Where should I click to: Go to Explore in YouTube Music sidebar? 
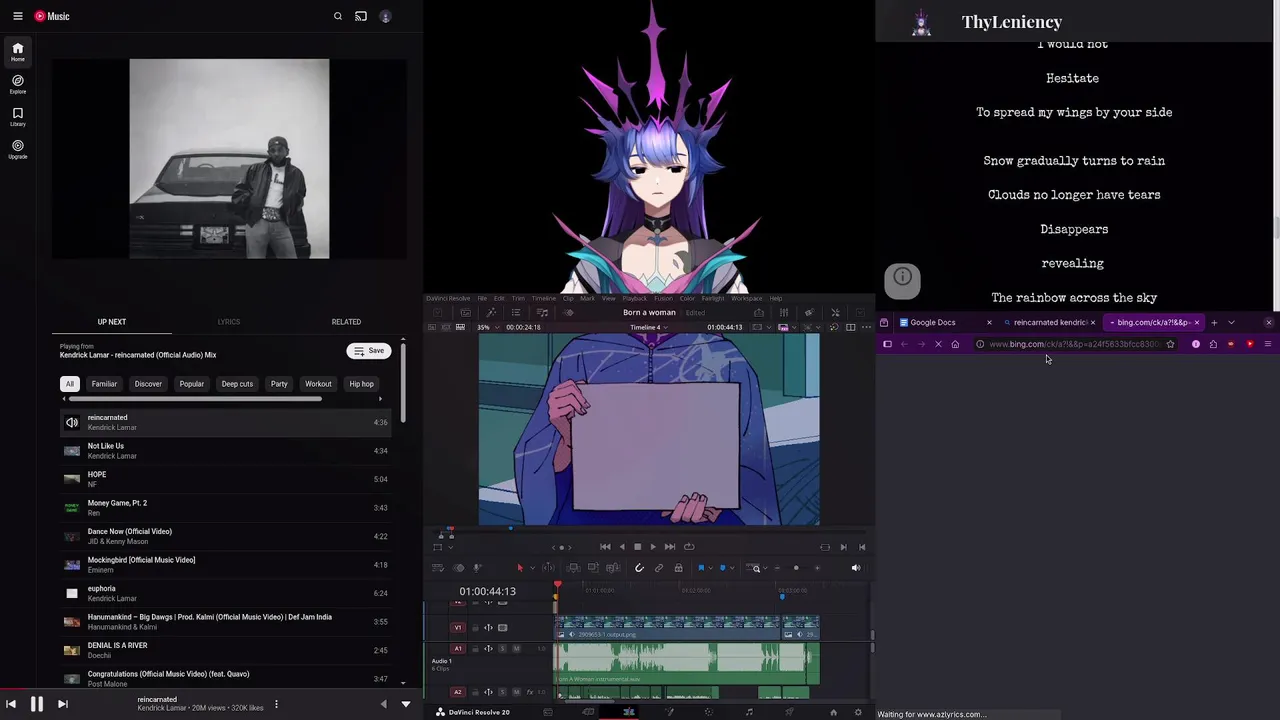18,84
